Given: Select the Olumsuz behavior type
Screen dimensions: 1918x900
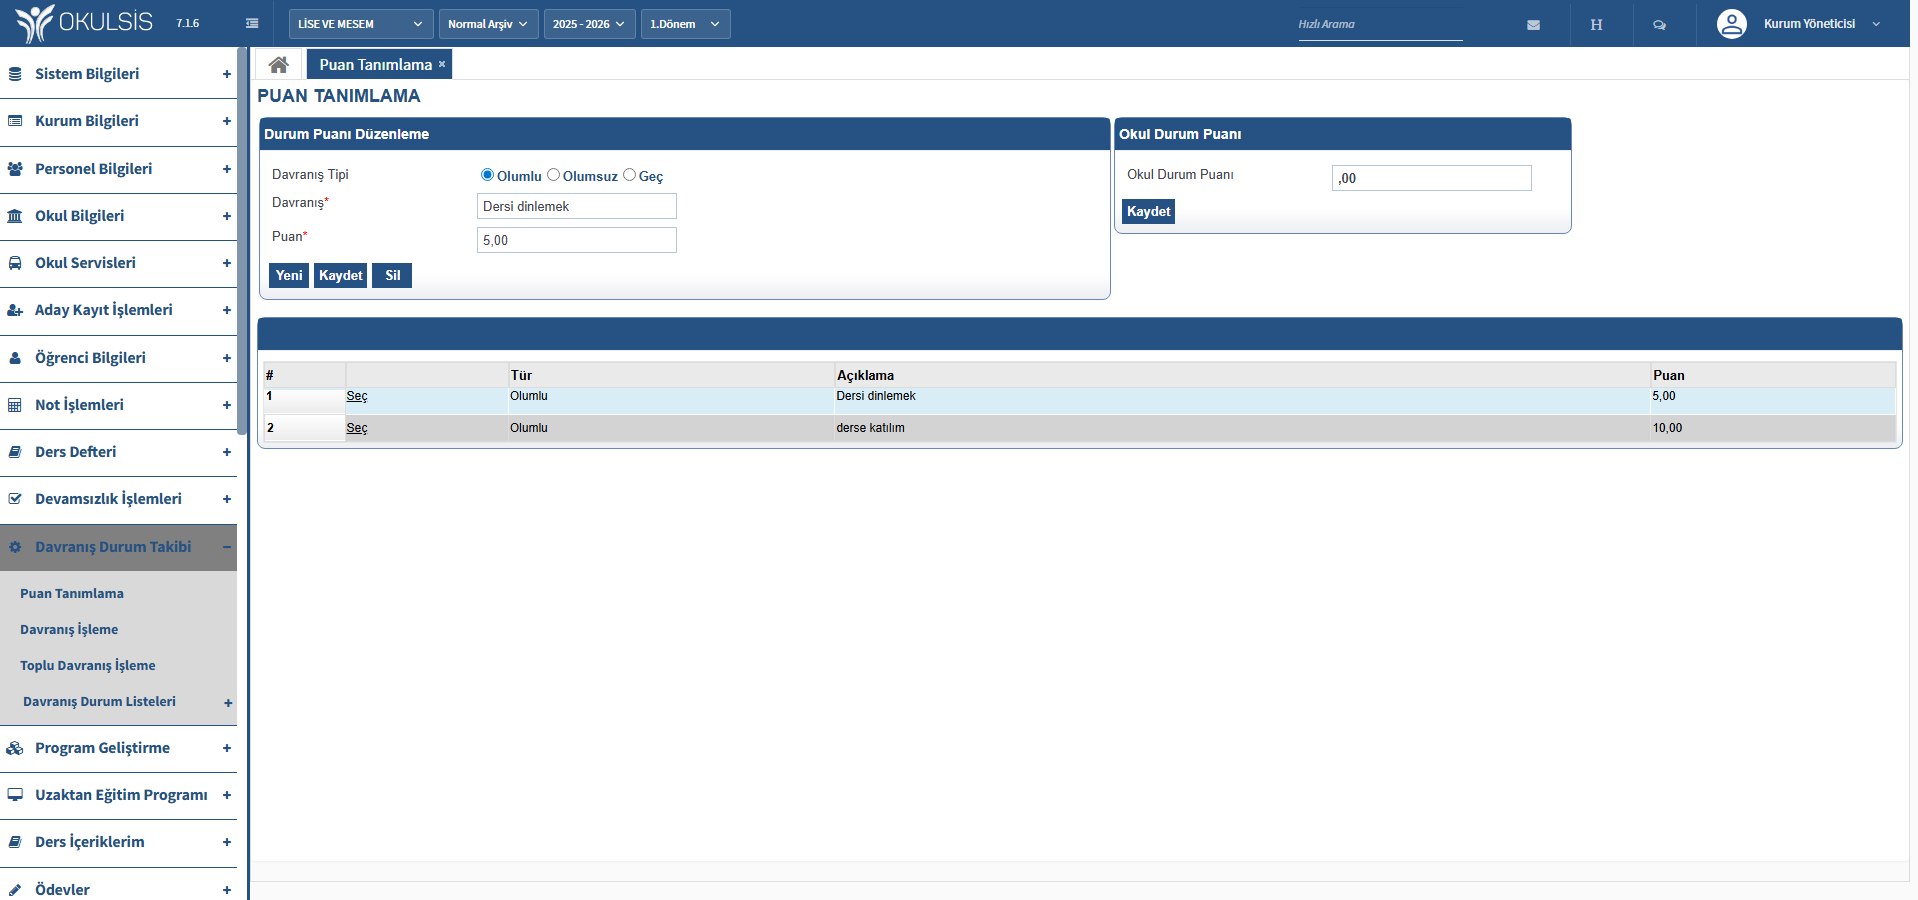Looking at the screenshot, I should point(553,175).
